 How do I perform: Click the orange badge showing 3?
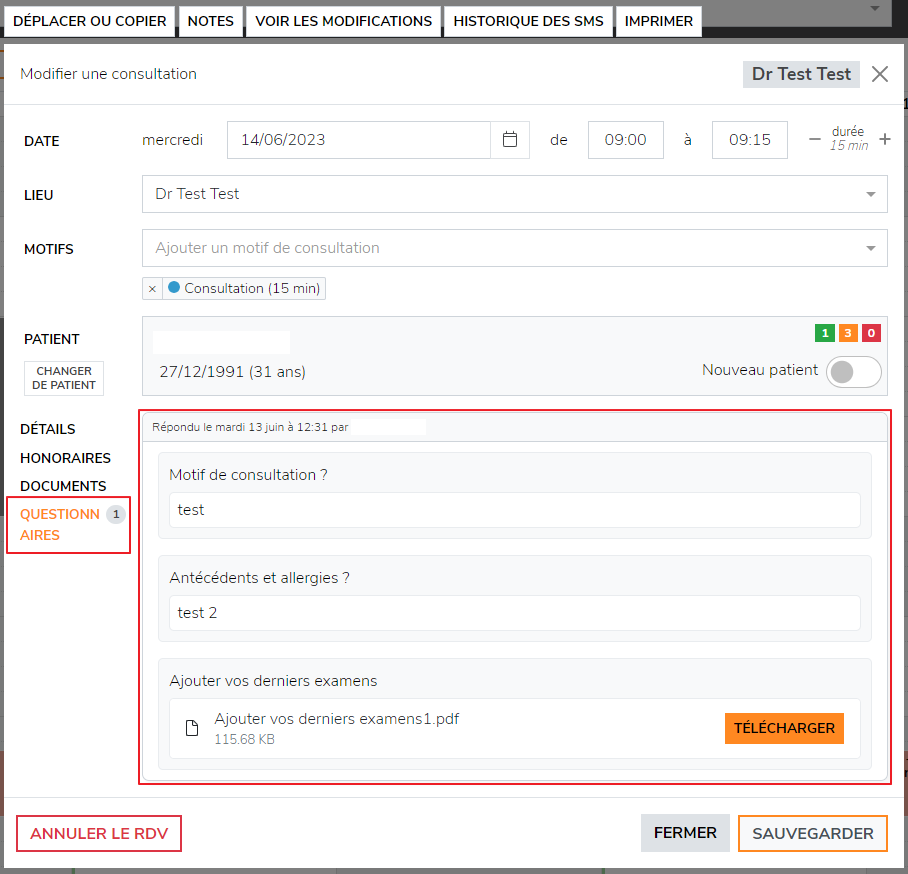pyautogui.click(x=848, y=333)
